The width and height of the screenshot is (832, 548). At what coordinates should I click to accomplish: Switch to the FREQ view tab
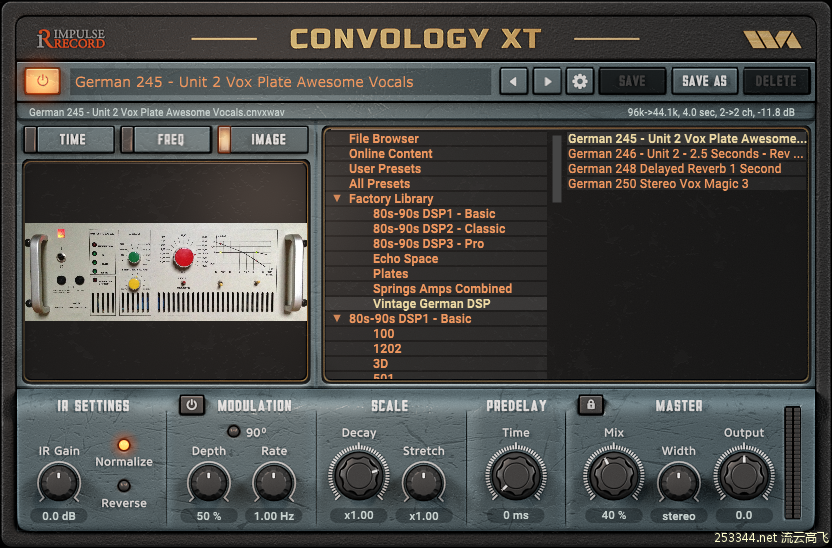point(166,140)
